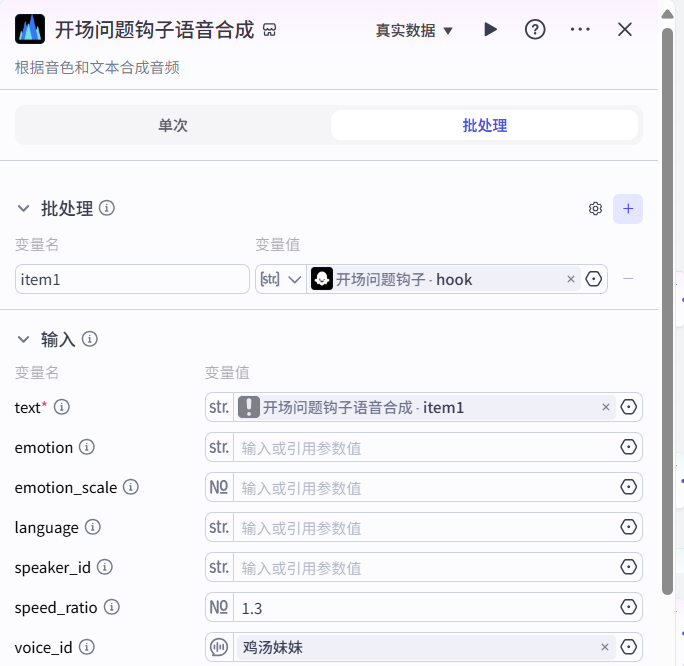Delete the item1 batch row
The height and width of the screenshot is (666, 684).
(628, 279)
